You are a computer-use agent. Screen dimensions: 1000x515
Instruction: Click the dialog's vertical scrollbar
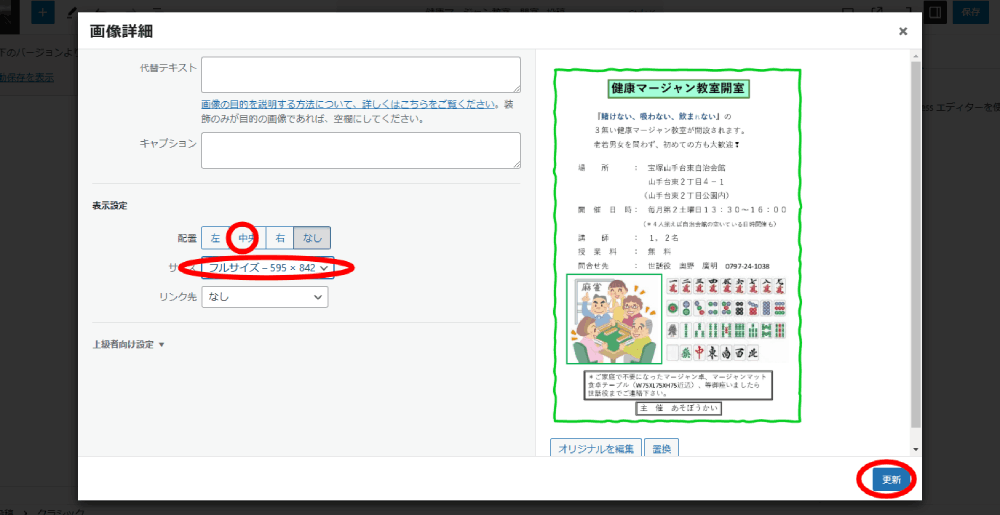pos(914,240)
